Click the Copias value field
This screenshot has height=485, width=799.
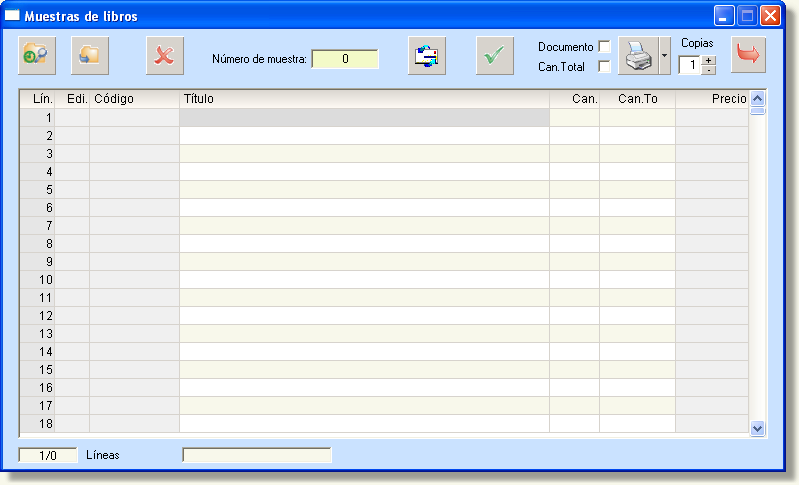(x=690, y=65)
